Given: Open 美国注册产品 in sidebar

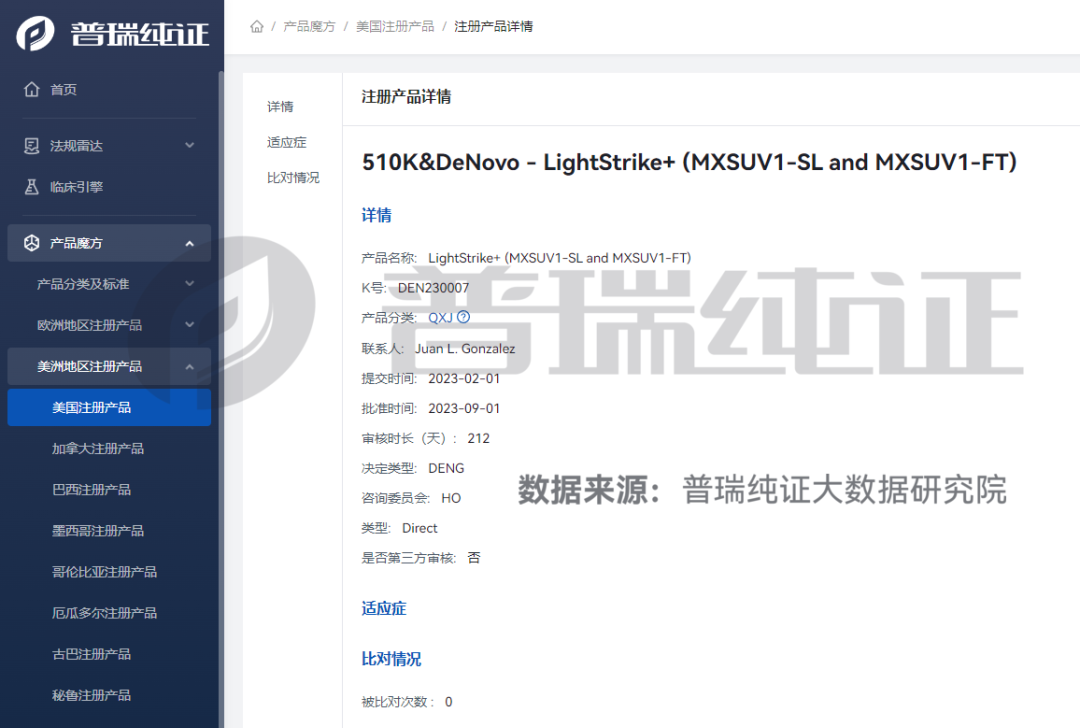Looking at the screenshot, I should coord(110,407).
